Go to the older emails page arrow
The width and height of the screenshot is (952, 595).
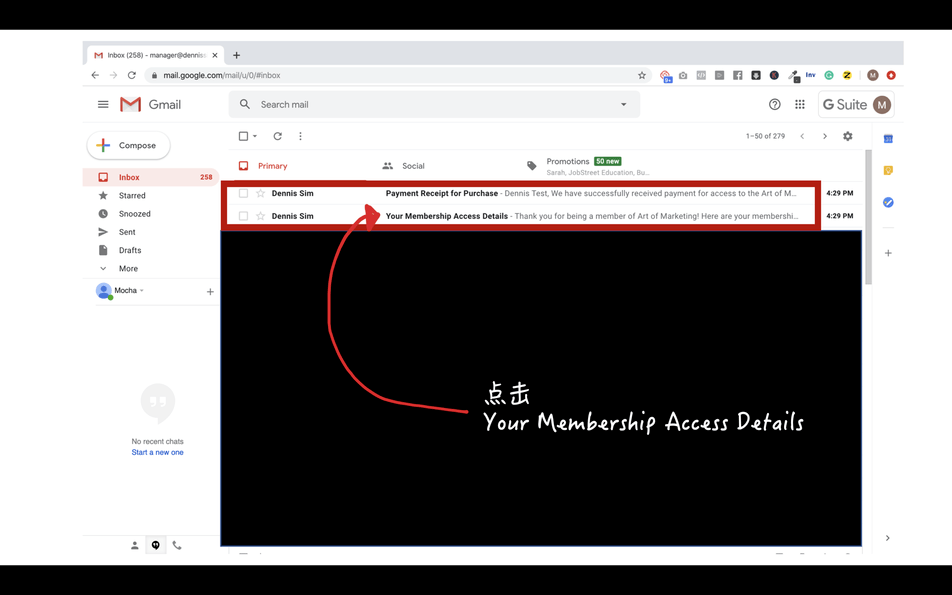(824, 136)
